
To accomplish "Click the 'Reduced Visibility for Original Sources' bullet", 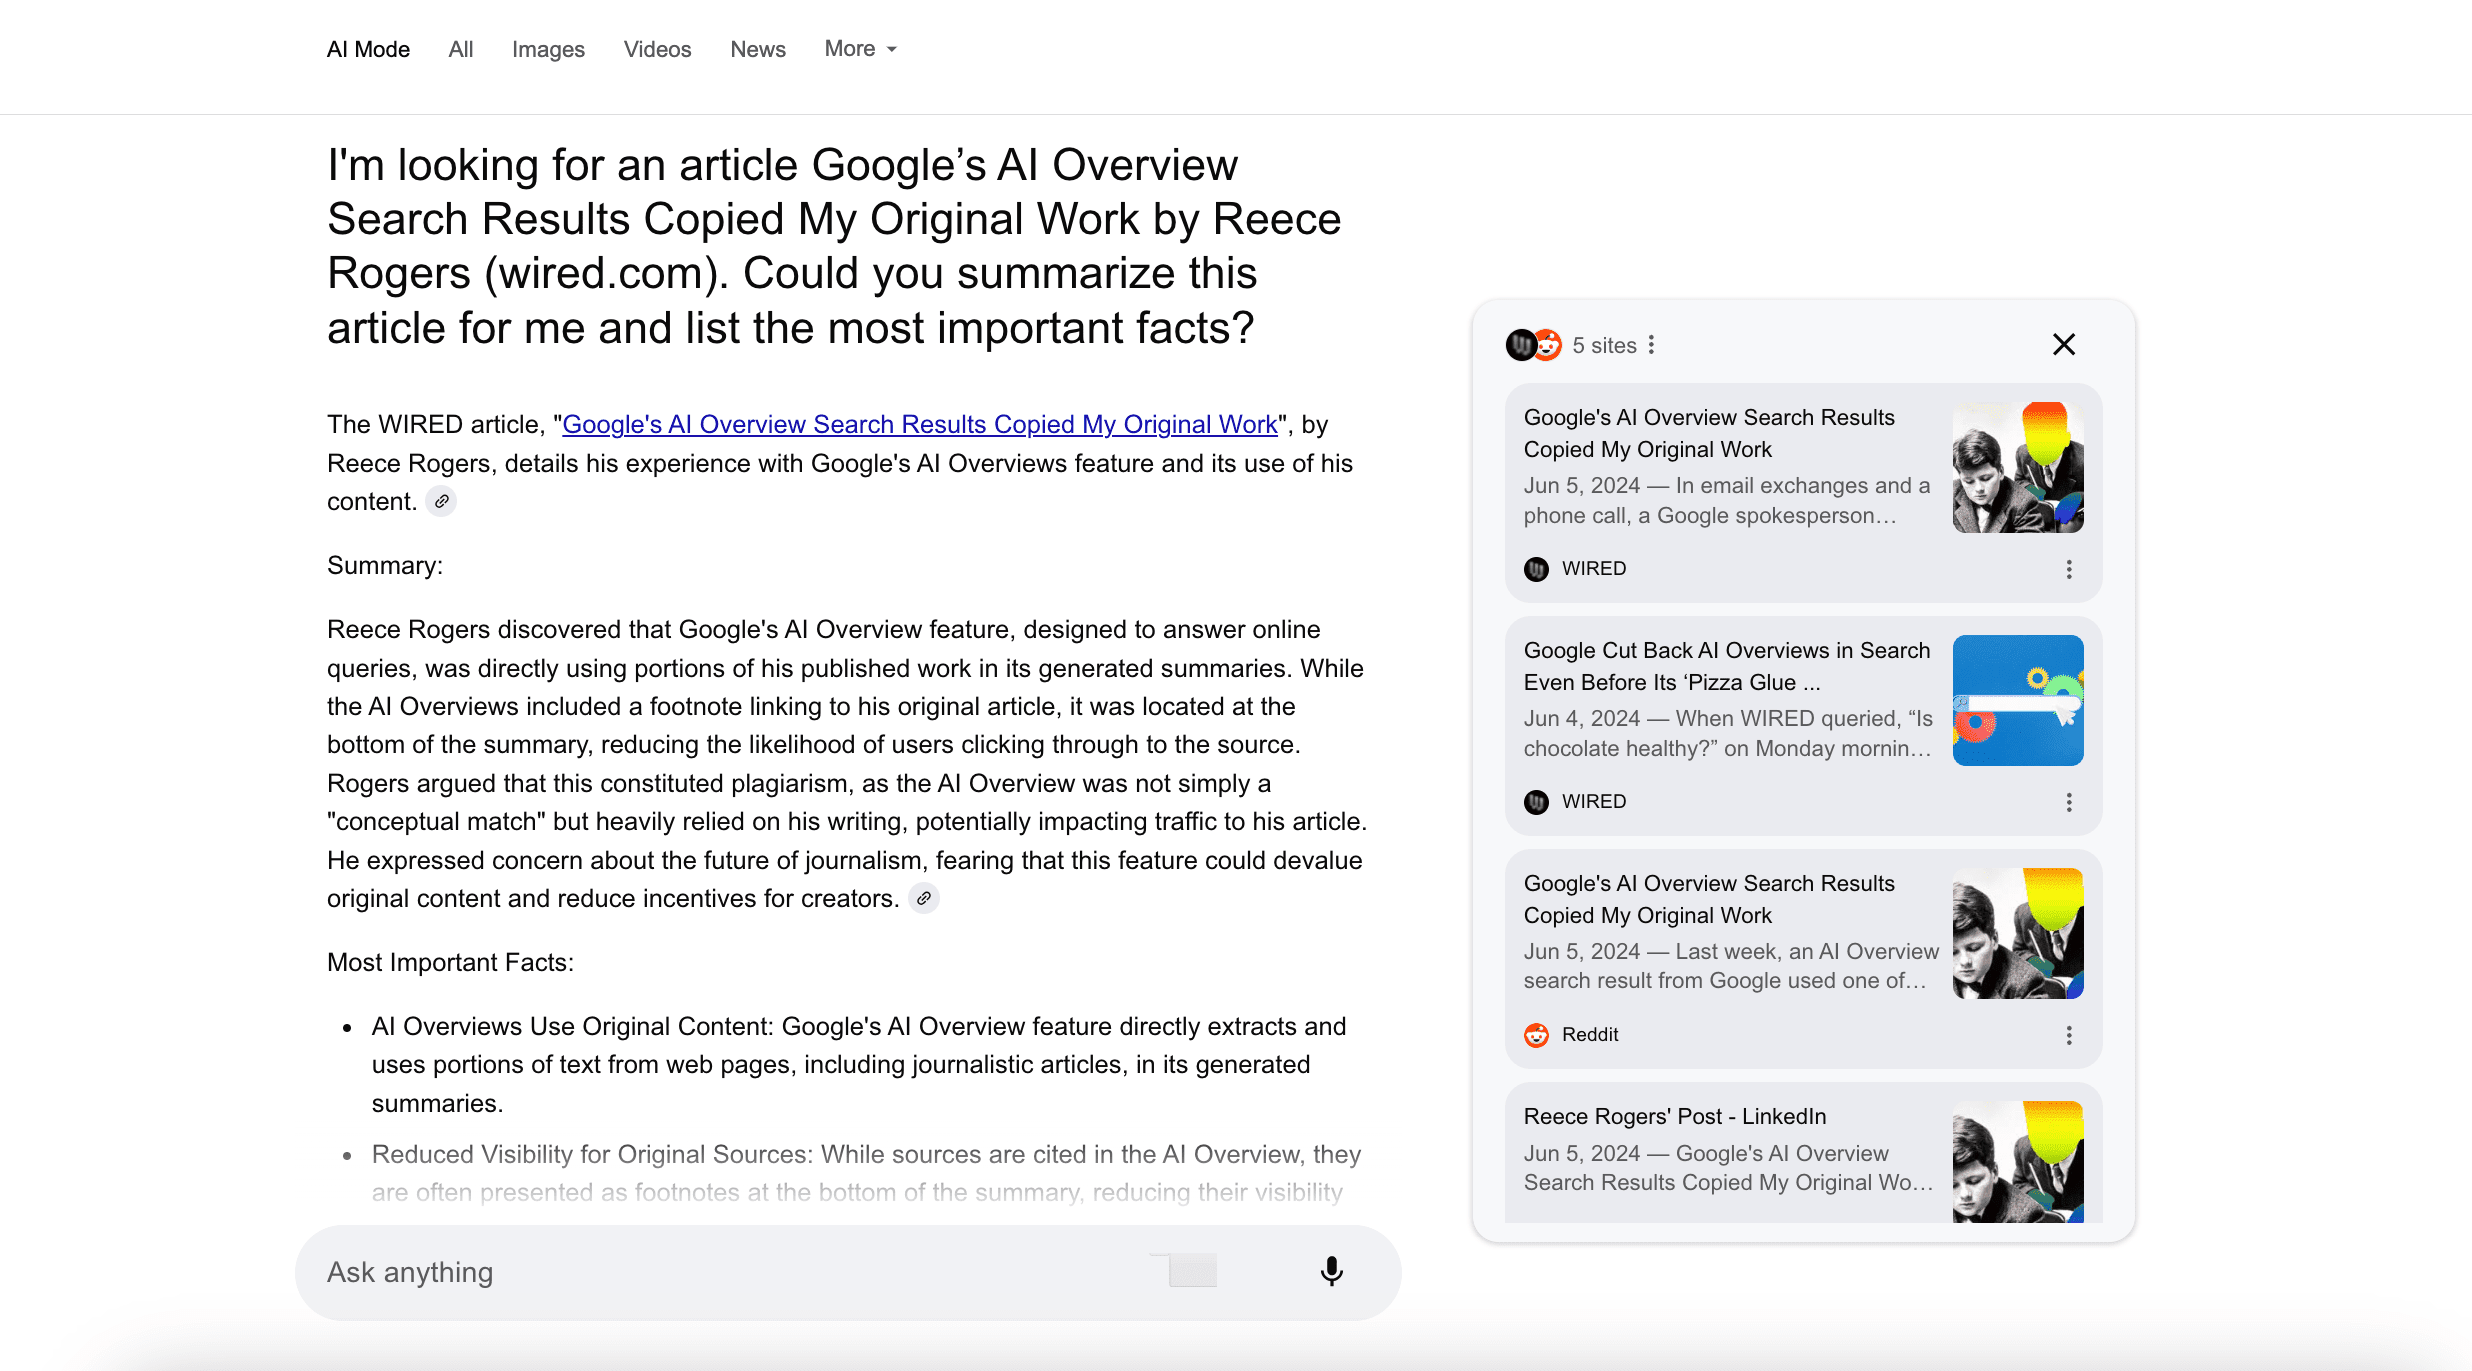I will click(x=866, y=1173).
